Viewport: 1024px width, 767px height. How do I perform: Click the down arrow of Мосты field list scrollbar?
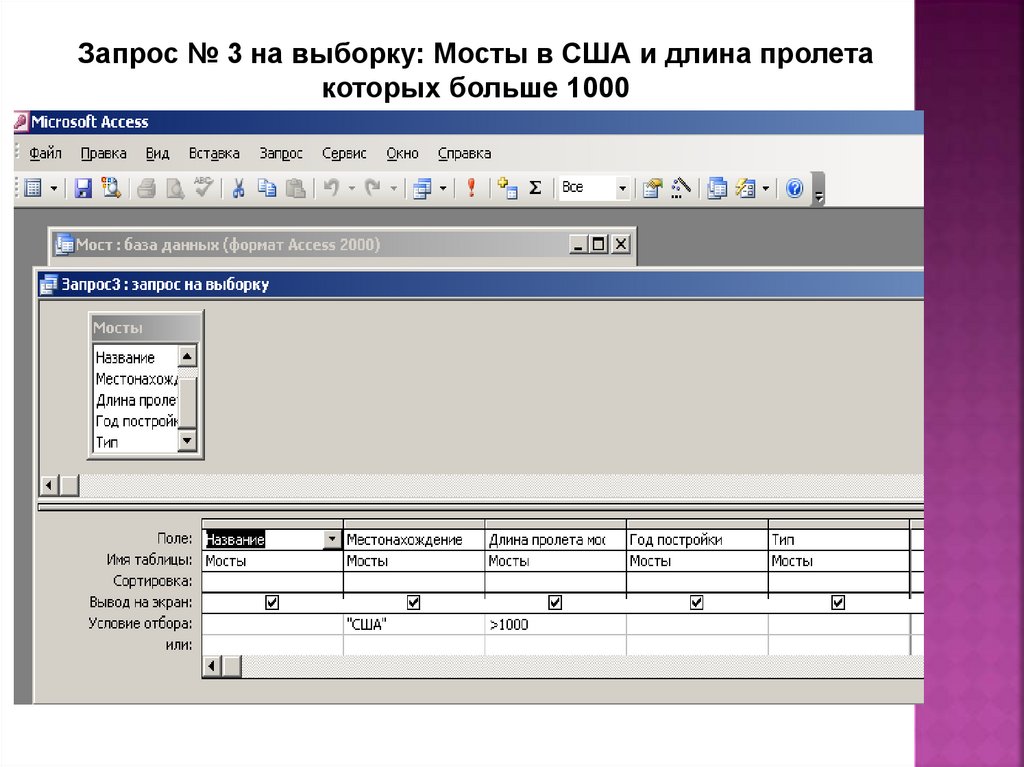click(x=187, y=440)
